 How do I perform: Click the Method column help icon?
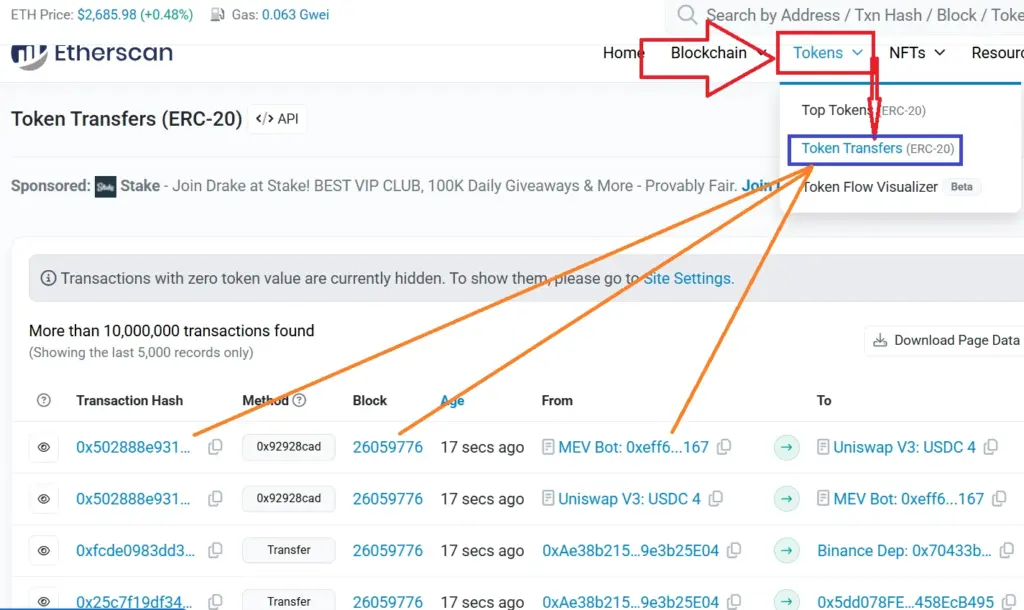(299, 400)
